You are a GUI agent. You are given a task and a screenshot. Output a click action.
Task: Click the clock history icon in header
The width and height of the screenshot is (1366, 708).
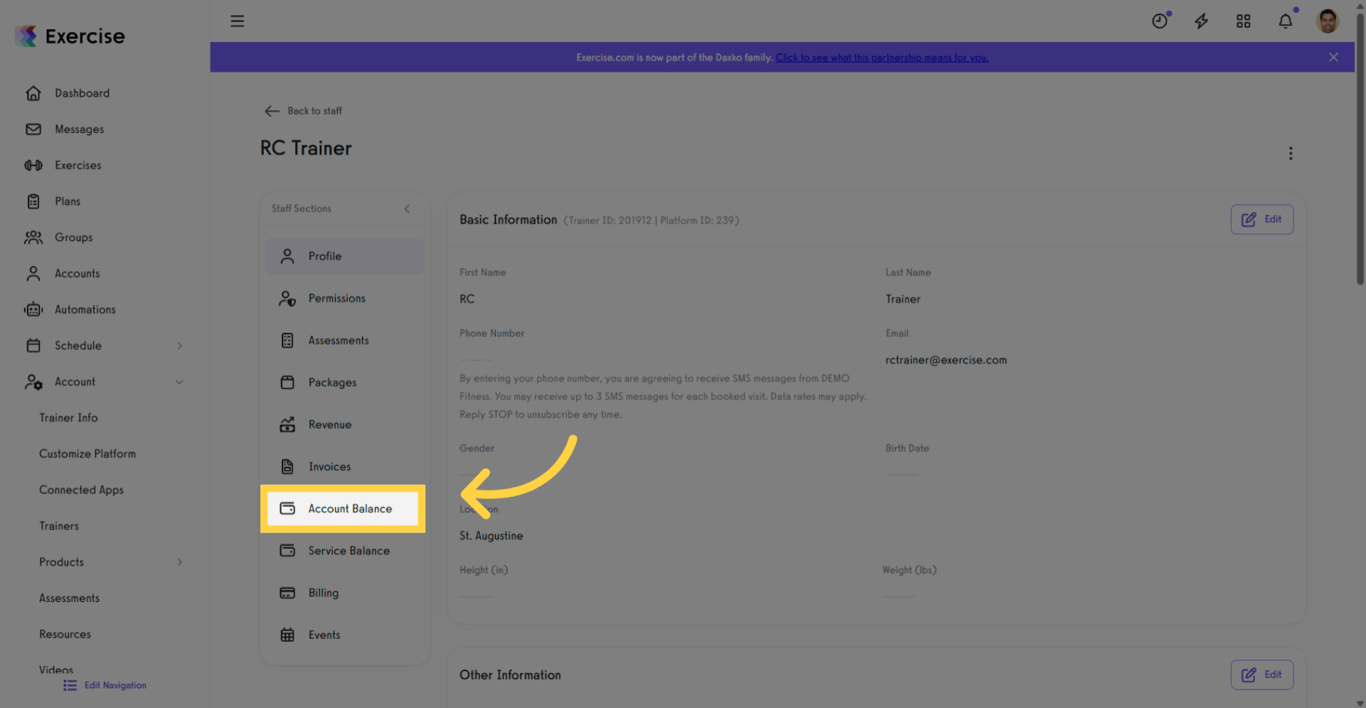(1159, 20)
